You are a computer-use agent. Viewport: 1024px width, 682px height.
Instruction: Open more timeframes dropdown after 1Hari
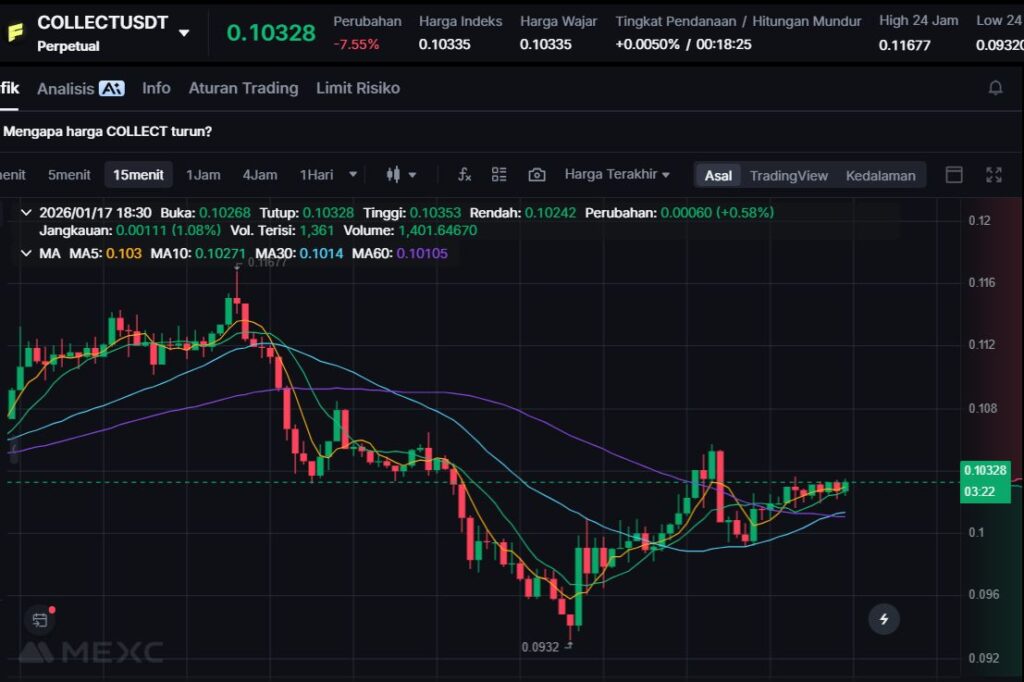pos(352,175)
